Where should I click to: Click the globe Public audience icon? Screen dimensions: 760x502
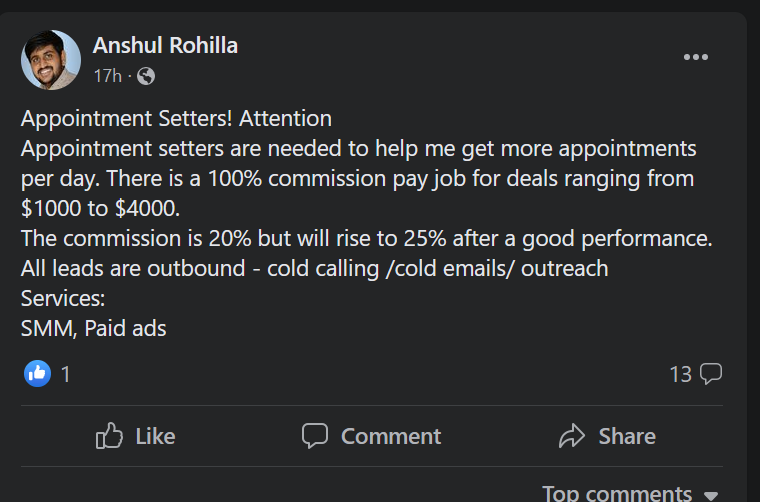coord(146,75)
